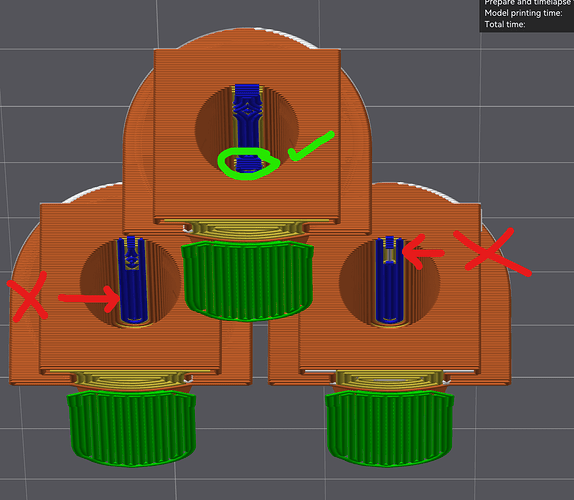
Task: Click the red arrow pointing at left blue slot
Action: coord(89,298)
